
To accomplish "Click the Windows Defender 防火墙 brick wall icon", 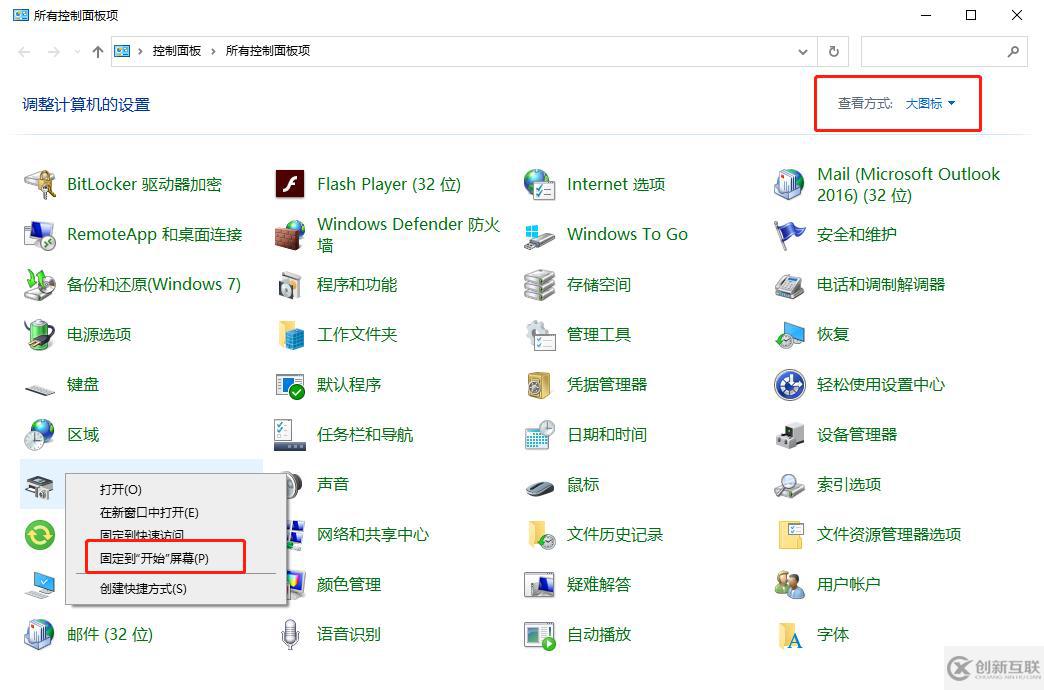I will point(290,234).
